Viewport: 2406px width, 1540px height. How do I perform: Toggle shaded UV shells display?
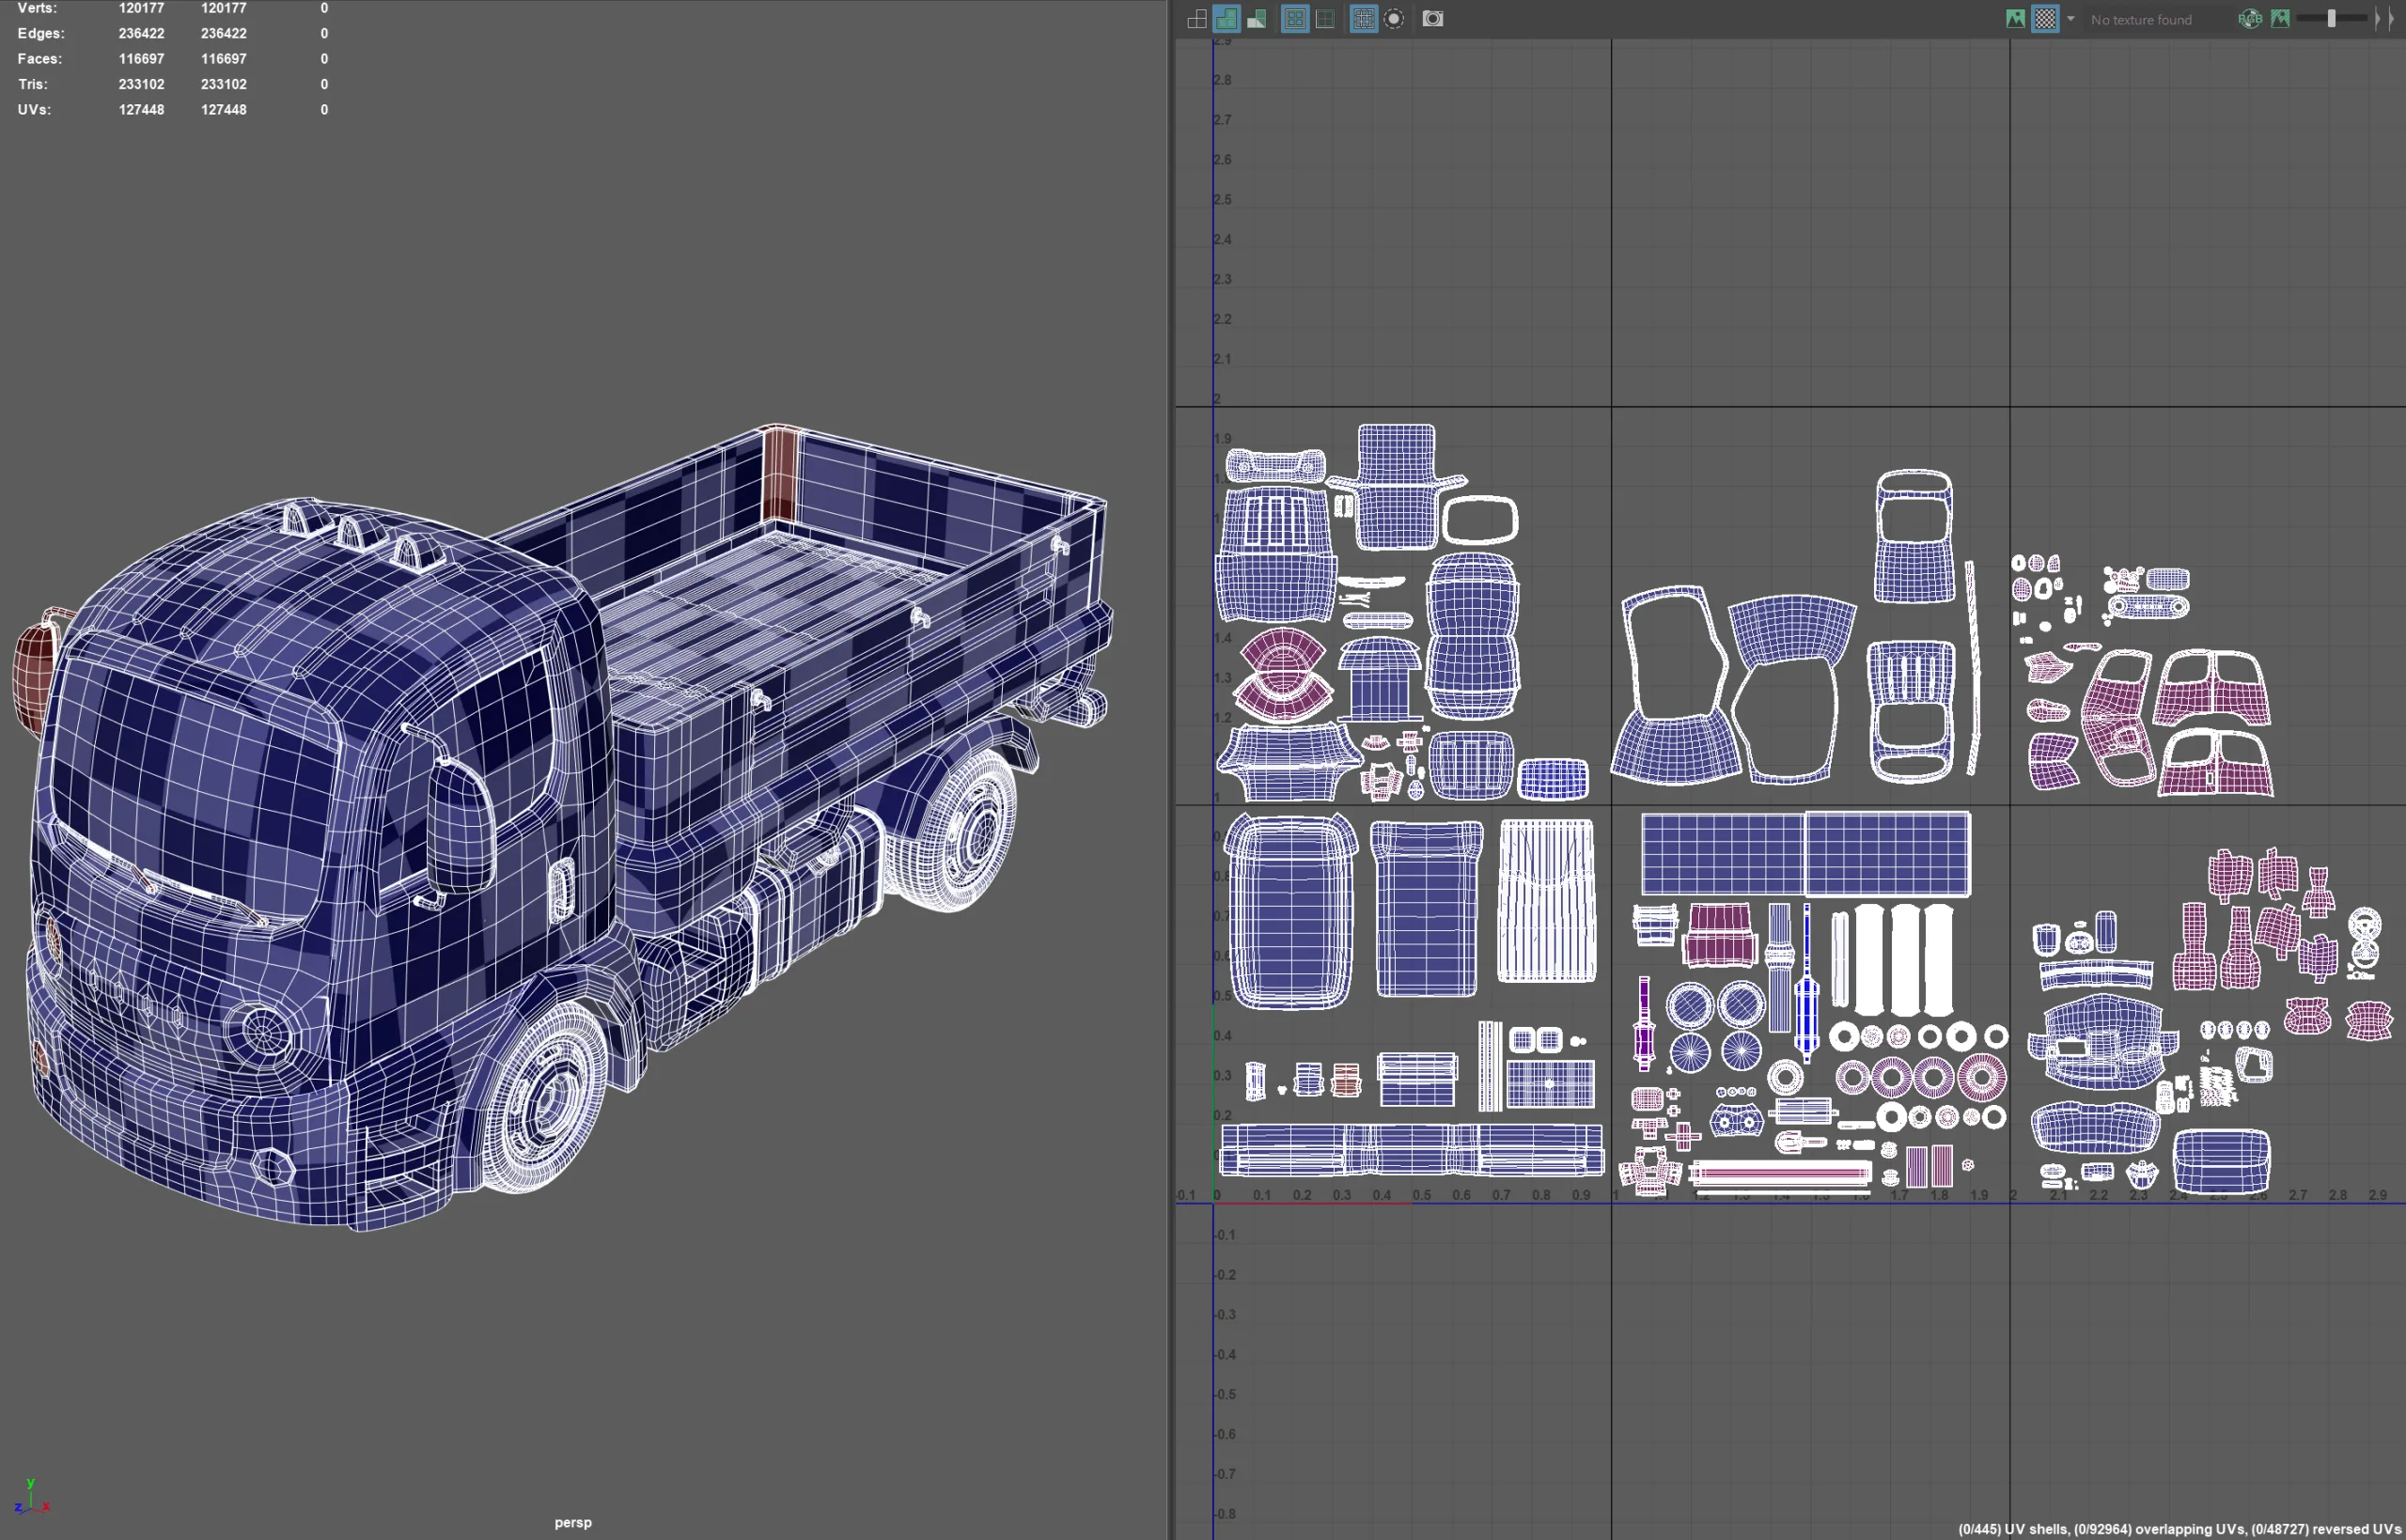[1226, 19]
